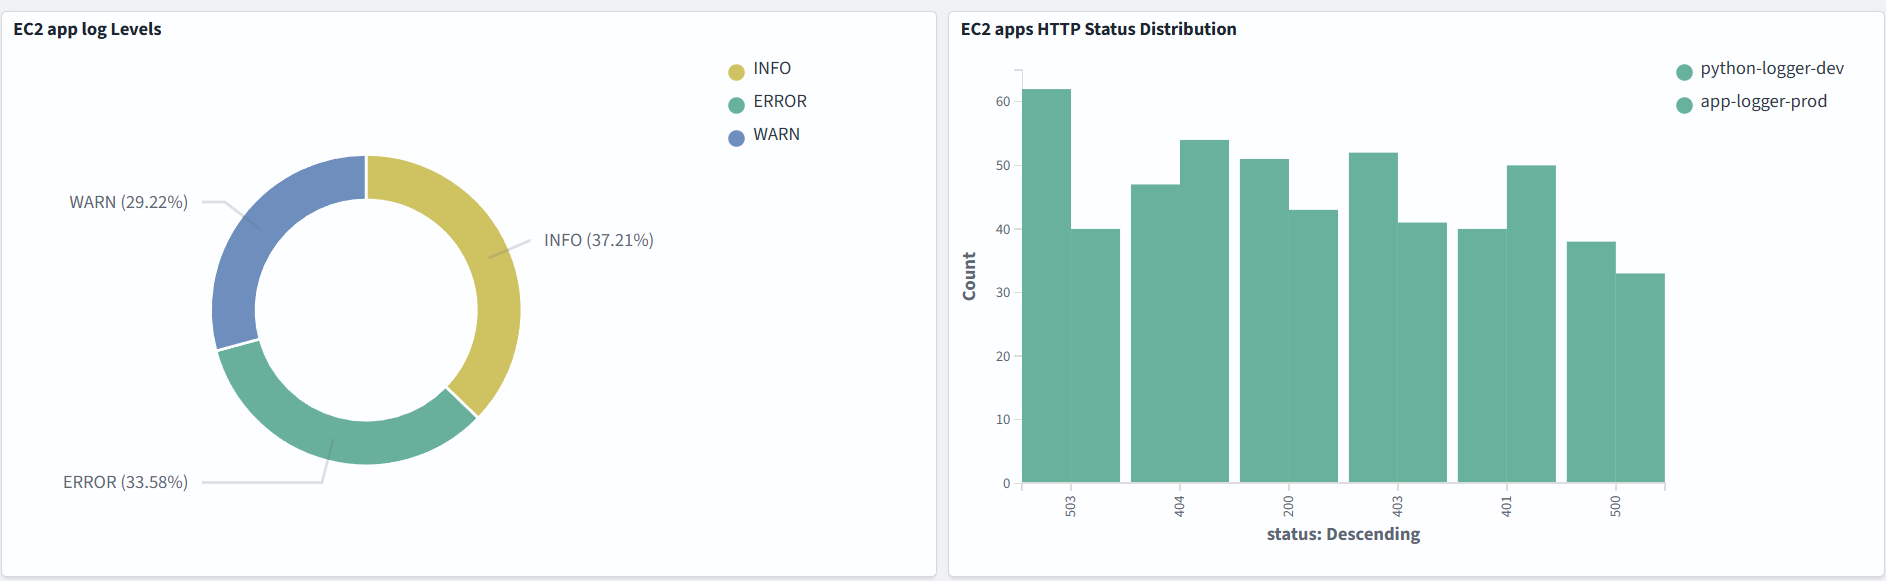Click the shorter bar for status 500

(1640, 378)
